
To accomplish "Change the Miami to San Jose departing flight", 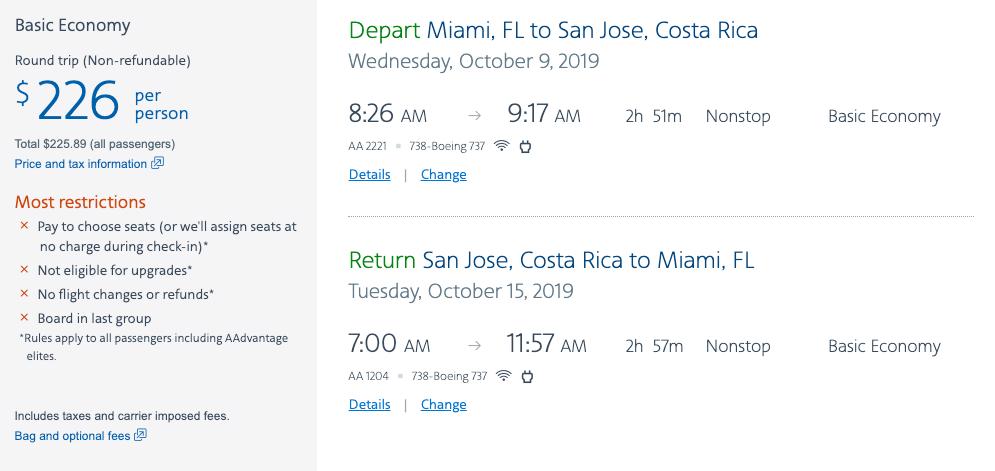I will click(x=443, y=174).
